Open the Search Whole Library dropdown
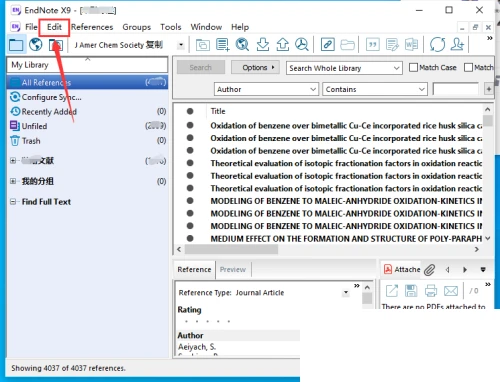This screenshot has height=382, width=500. (396, 68)
